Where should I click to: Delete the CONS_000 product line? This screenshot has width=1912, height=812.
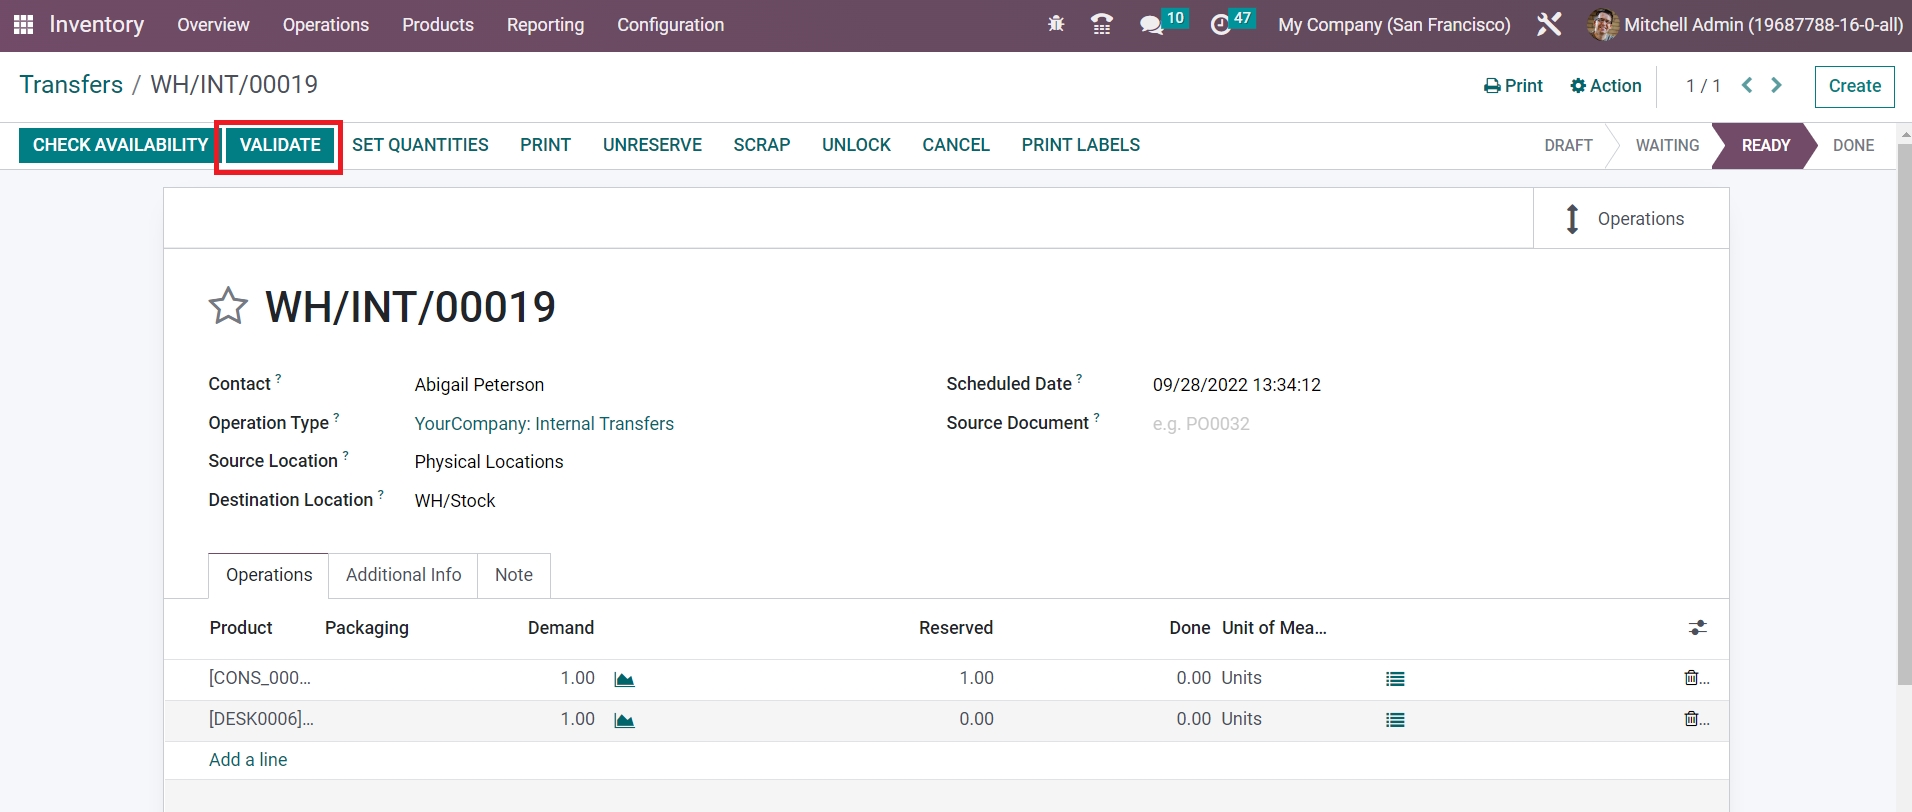[x=1691, y=678]
